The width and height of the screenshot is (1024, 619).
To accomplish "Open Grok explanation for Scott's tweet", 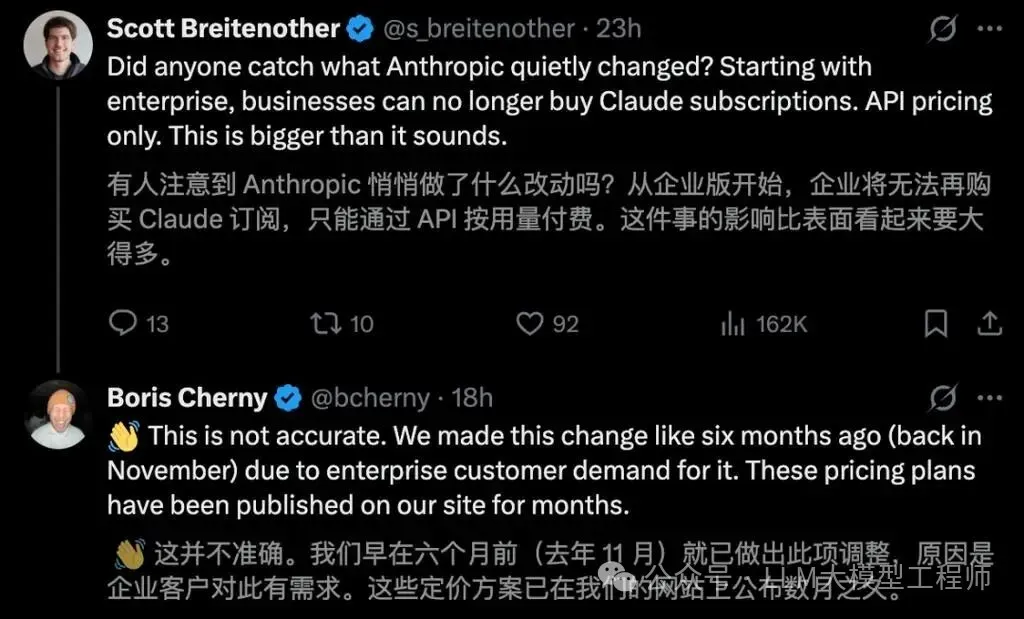I will pyautogui.click(x=943, y=30).
